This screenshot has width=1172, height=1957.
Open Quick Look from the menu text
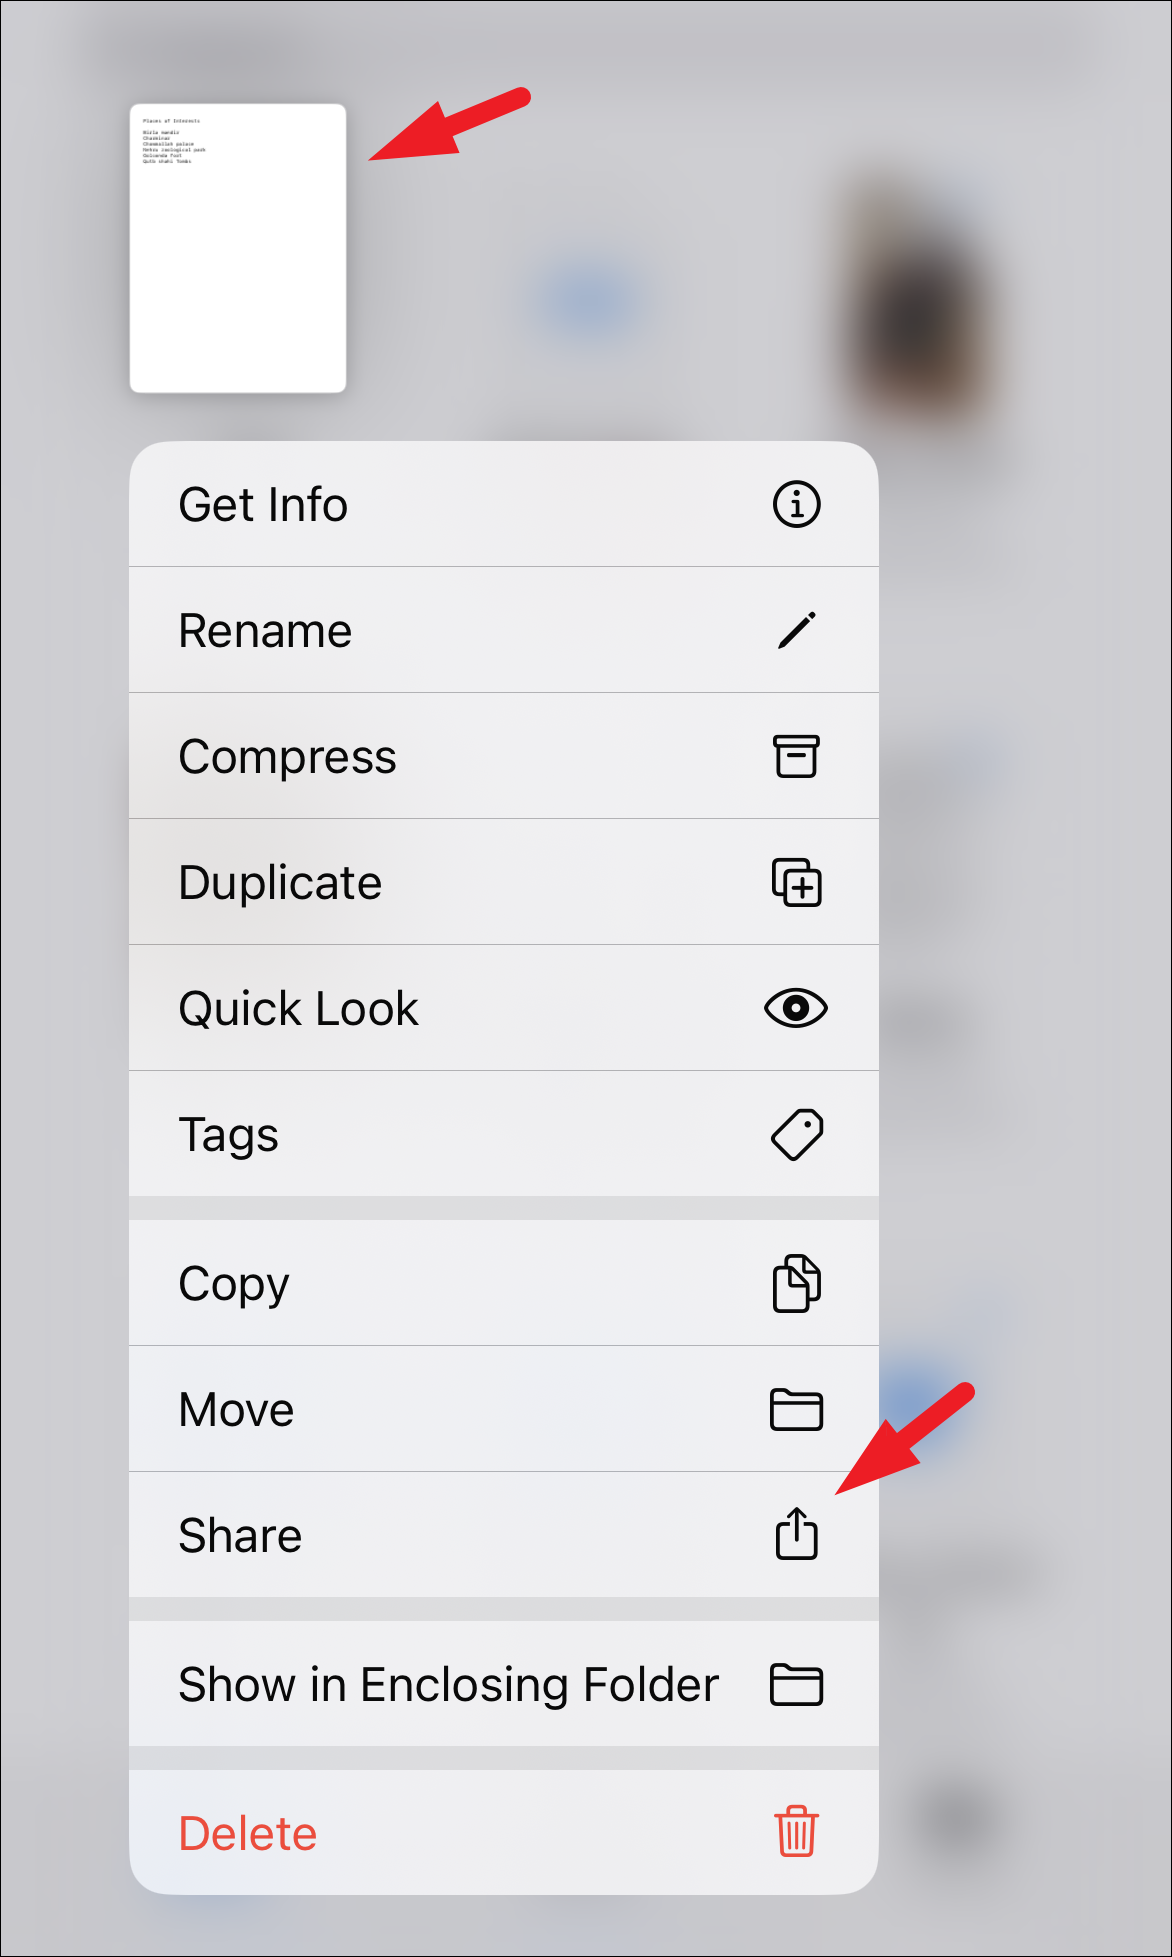click(298, 1009)
